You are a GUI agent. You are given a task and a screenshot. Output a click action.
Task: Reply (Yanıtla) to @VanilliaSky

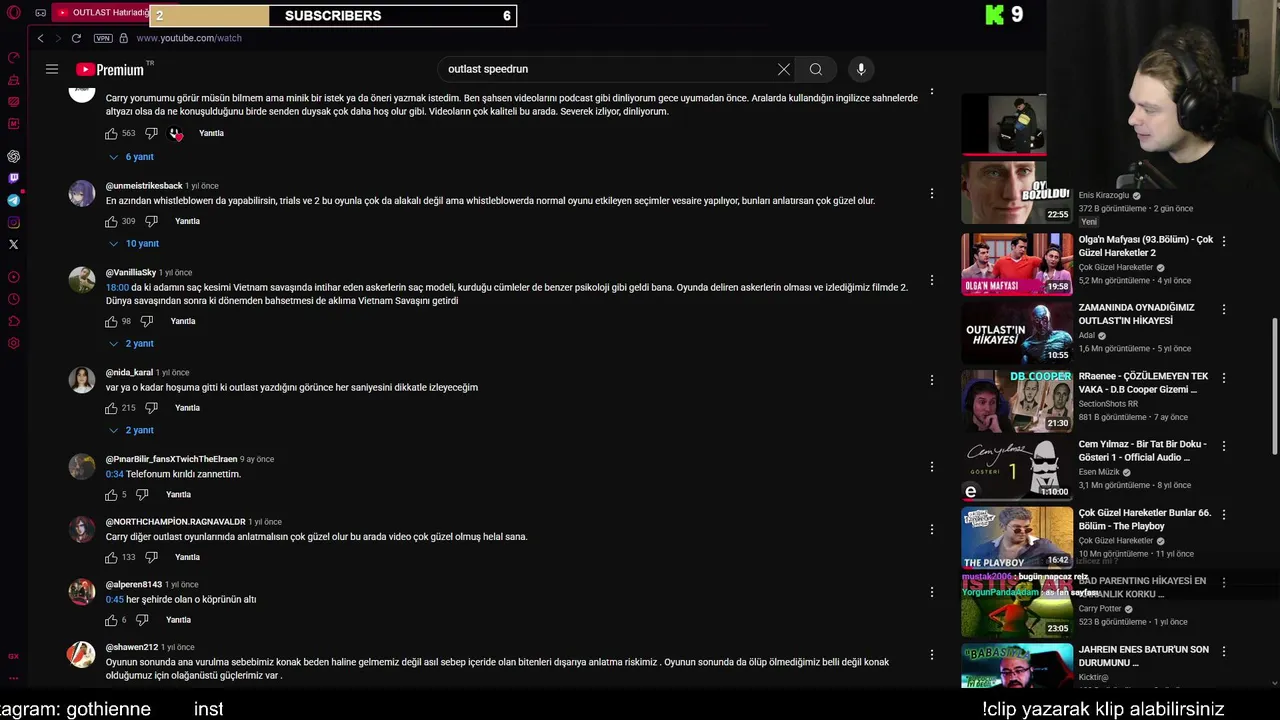pyautogui.click(x=183, y=321)
